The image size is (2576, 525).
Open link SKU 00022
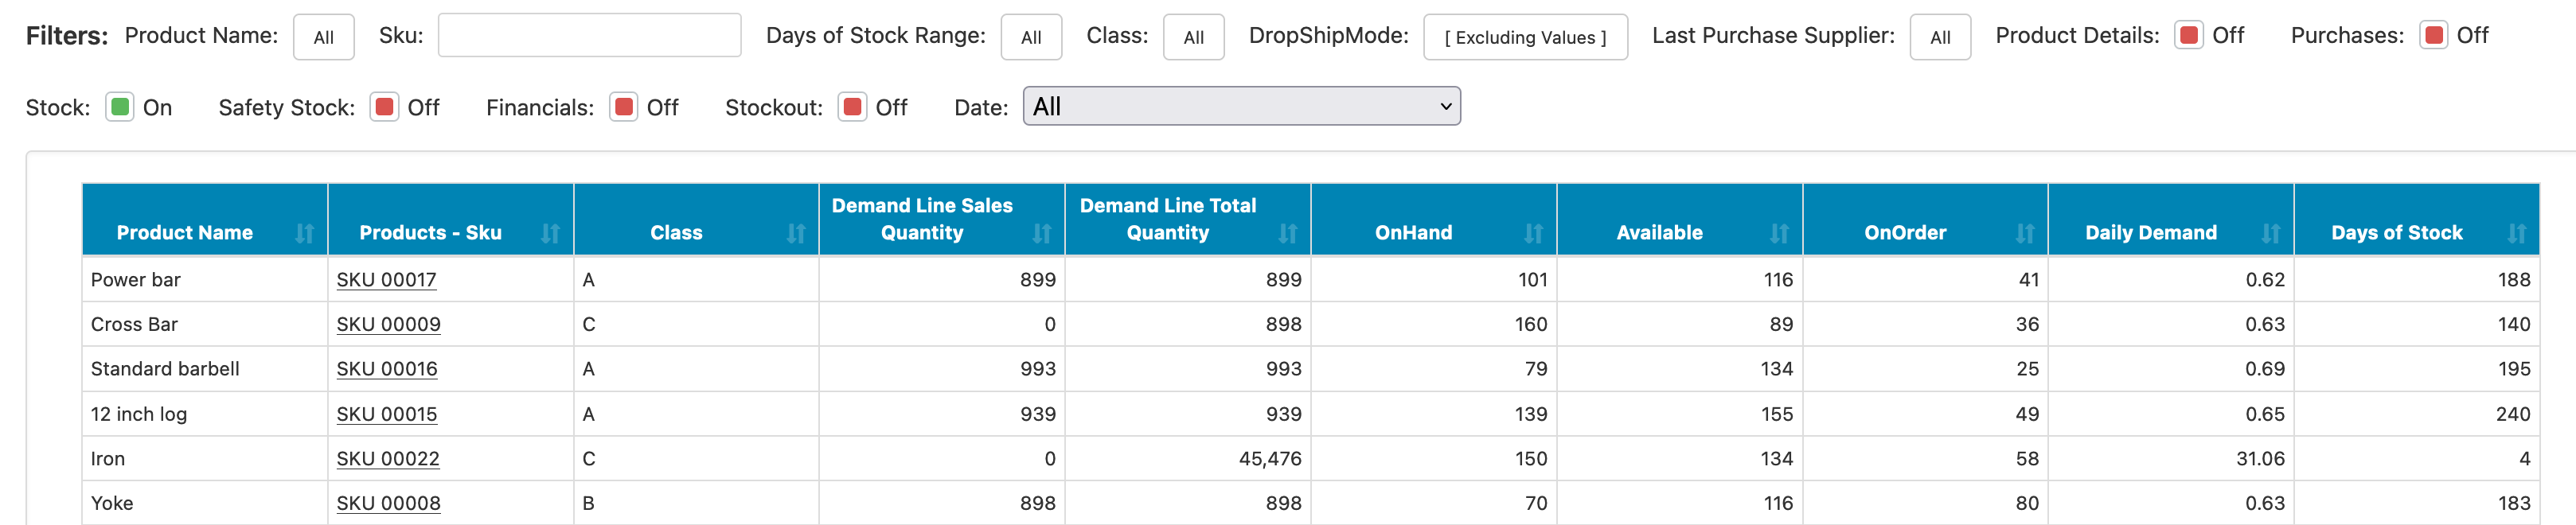click(388, 459)
